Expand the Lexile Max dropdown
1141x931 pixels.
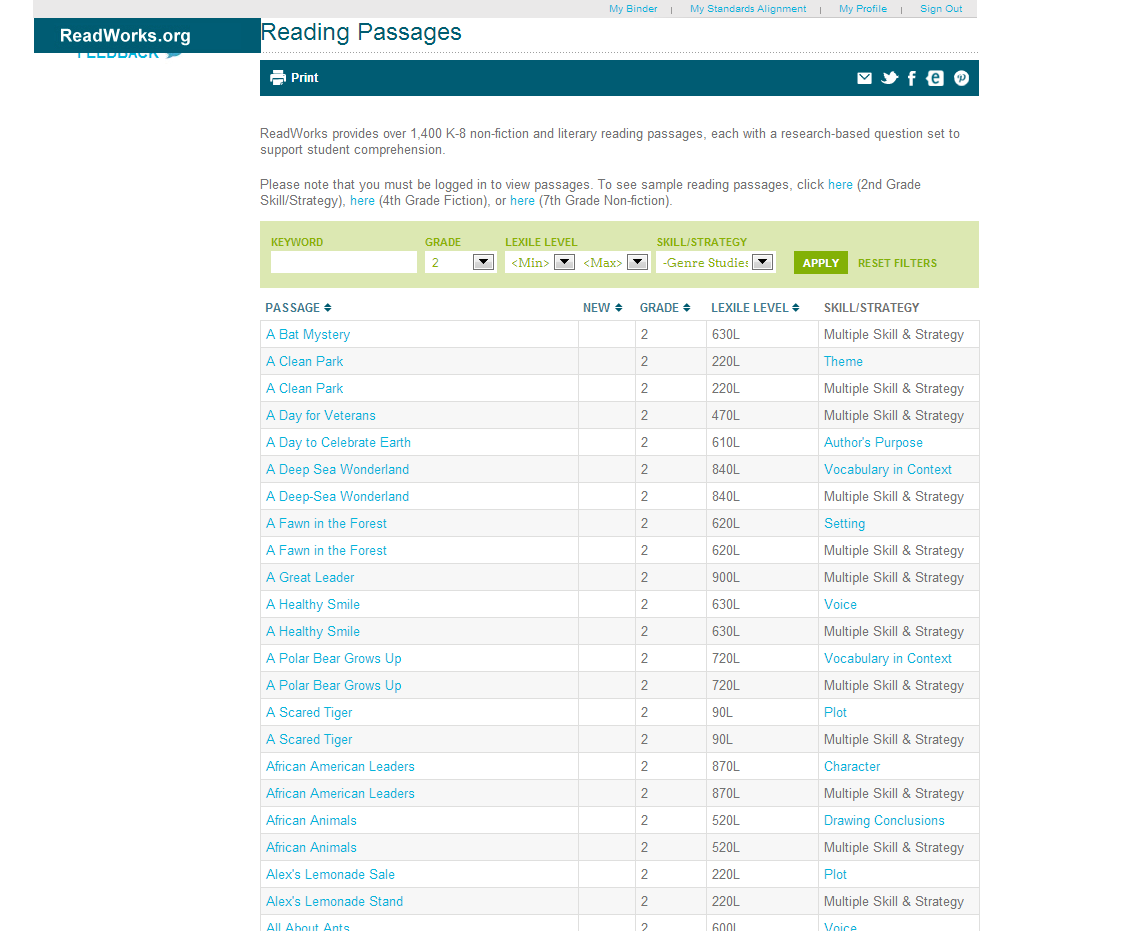click(638, 261)
